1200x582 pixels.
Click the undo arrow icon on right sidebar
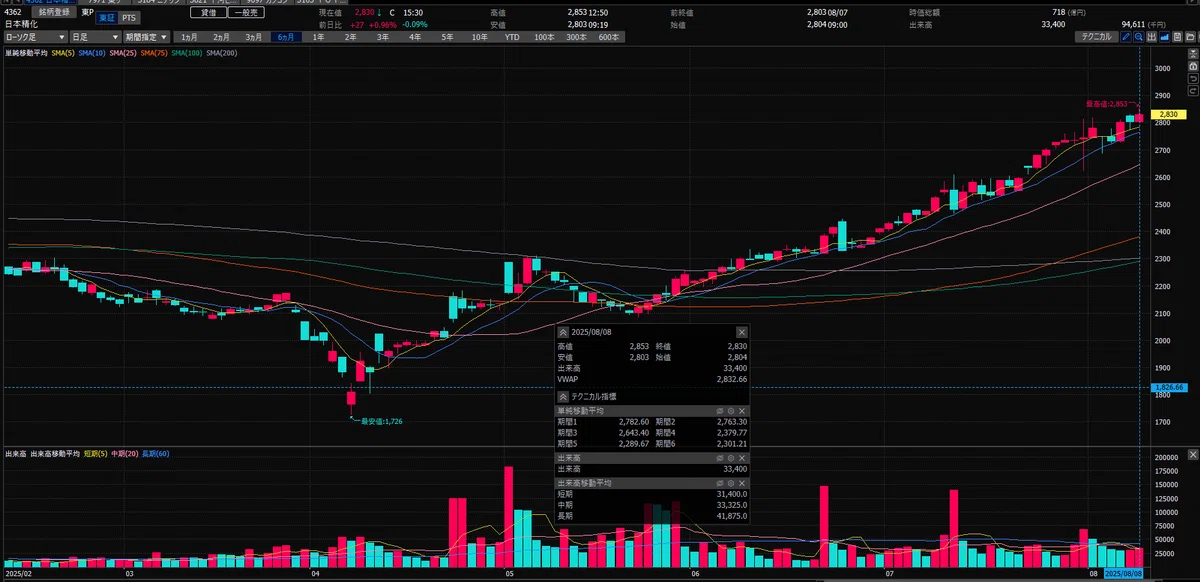pyautogui.click(x=1193, y=79)
